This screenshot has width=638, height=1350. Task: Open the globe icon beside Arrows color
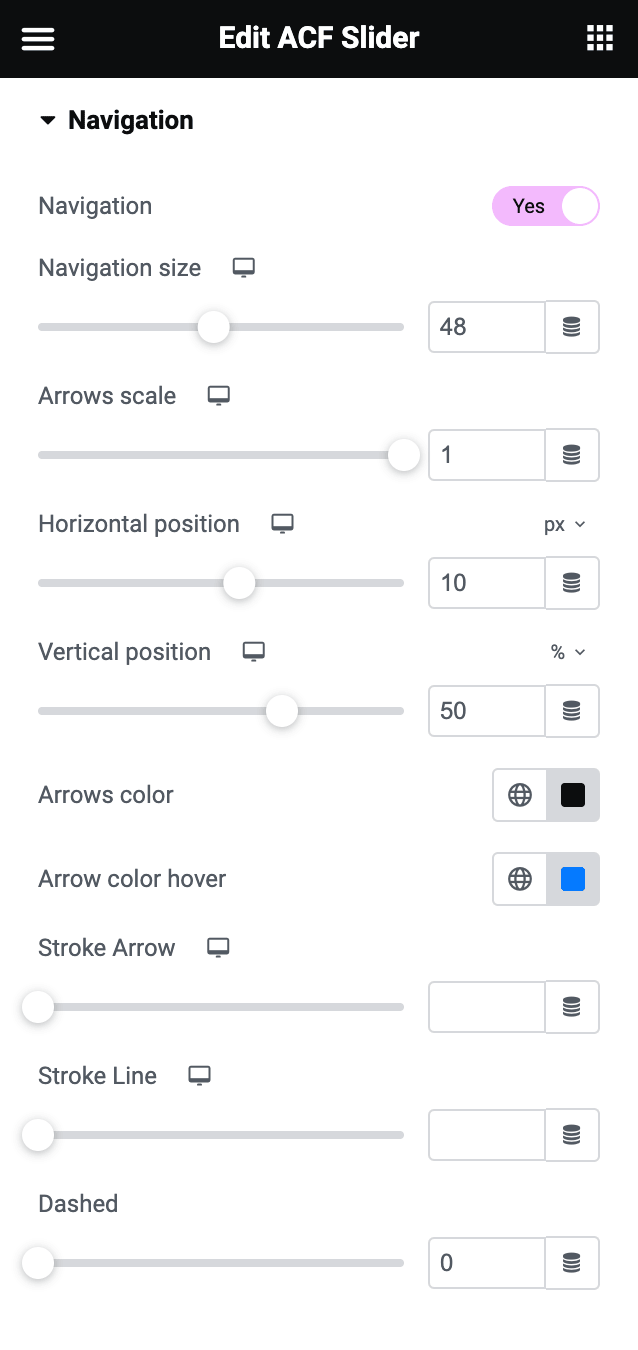click(x=519, y=794)
